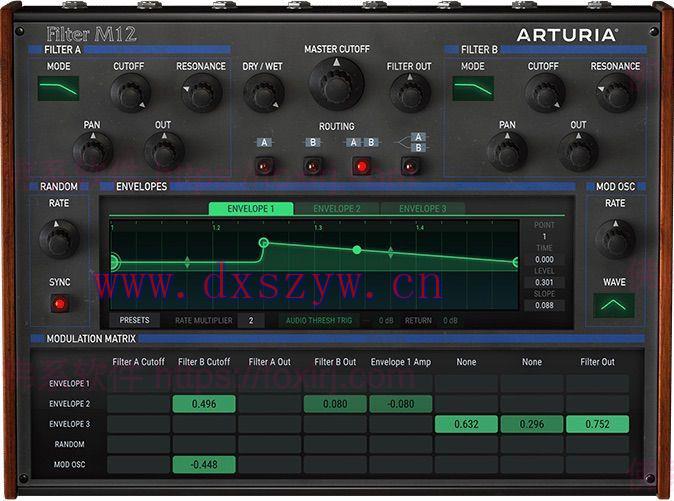The image size is (674, 501).
Task: Click the Filter A Resonance knob
Action: tap(201, 93)
